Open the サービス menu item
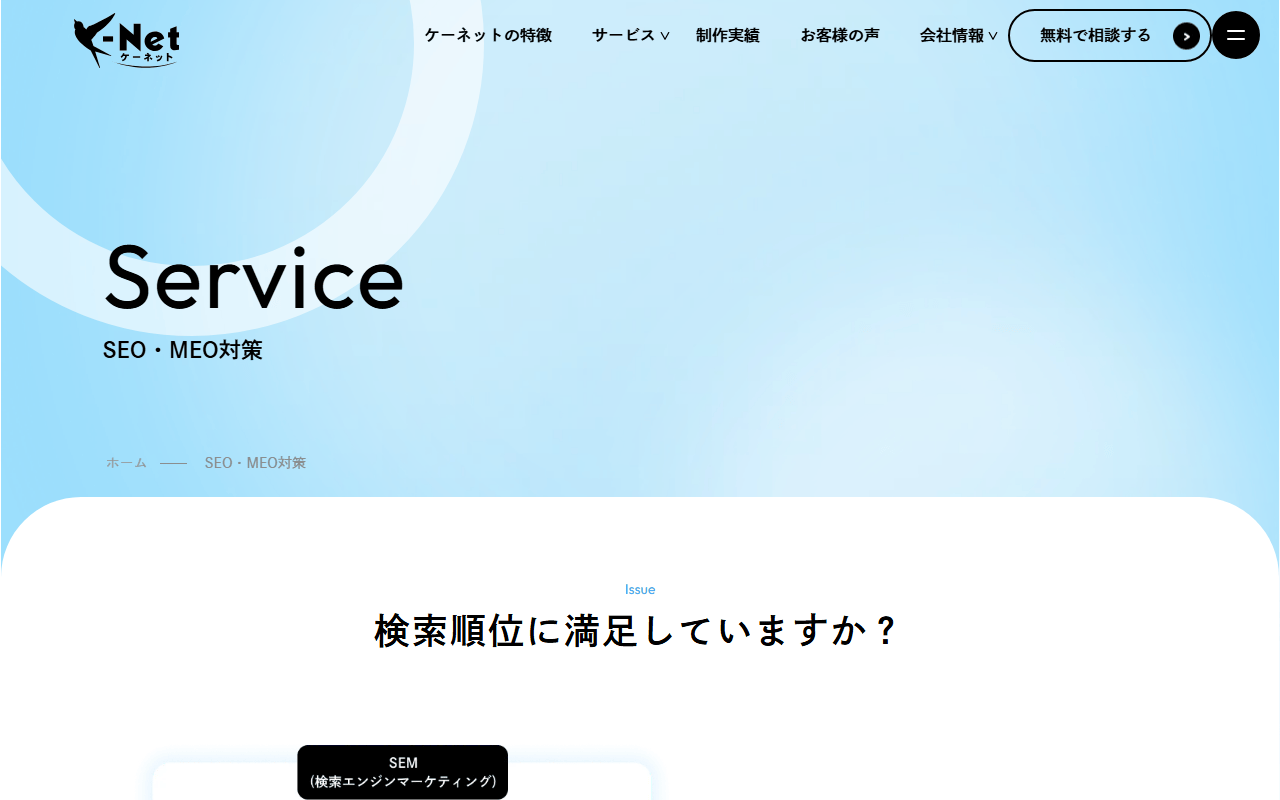This screenshot has width=1280, height=800. 623,35
